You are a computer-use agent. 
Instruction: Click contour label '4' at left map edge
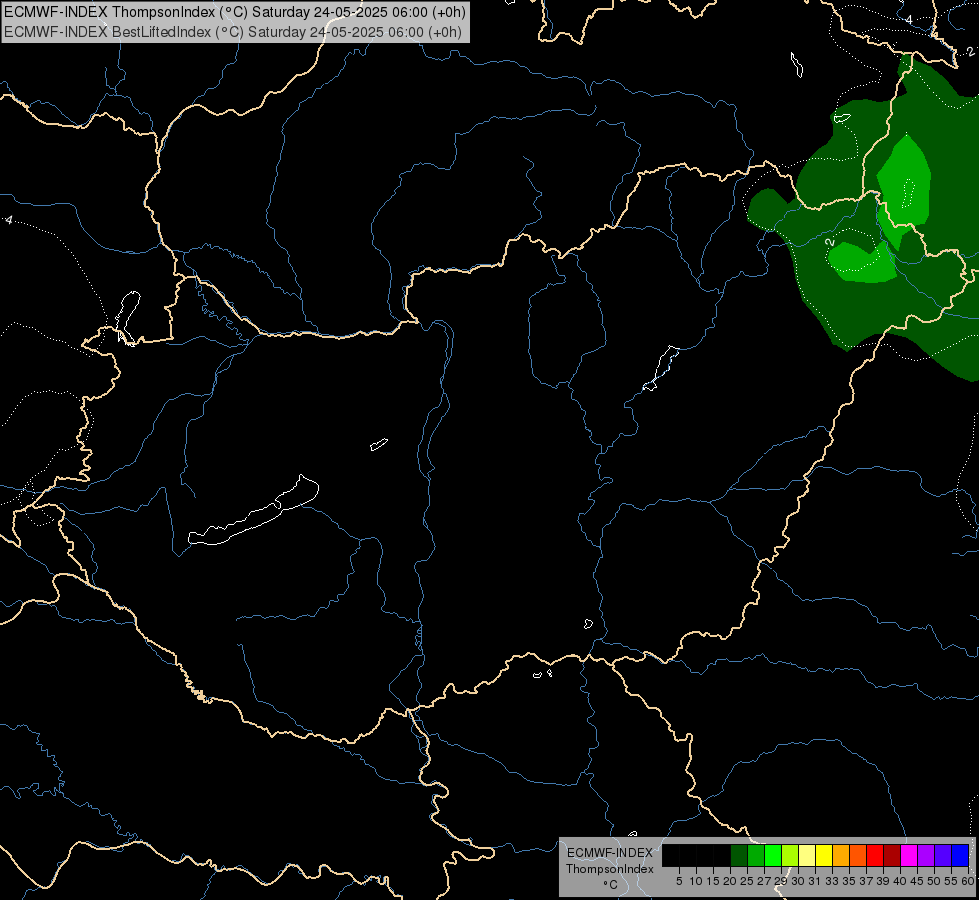pos(8,220)
